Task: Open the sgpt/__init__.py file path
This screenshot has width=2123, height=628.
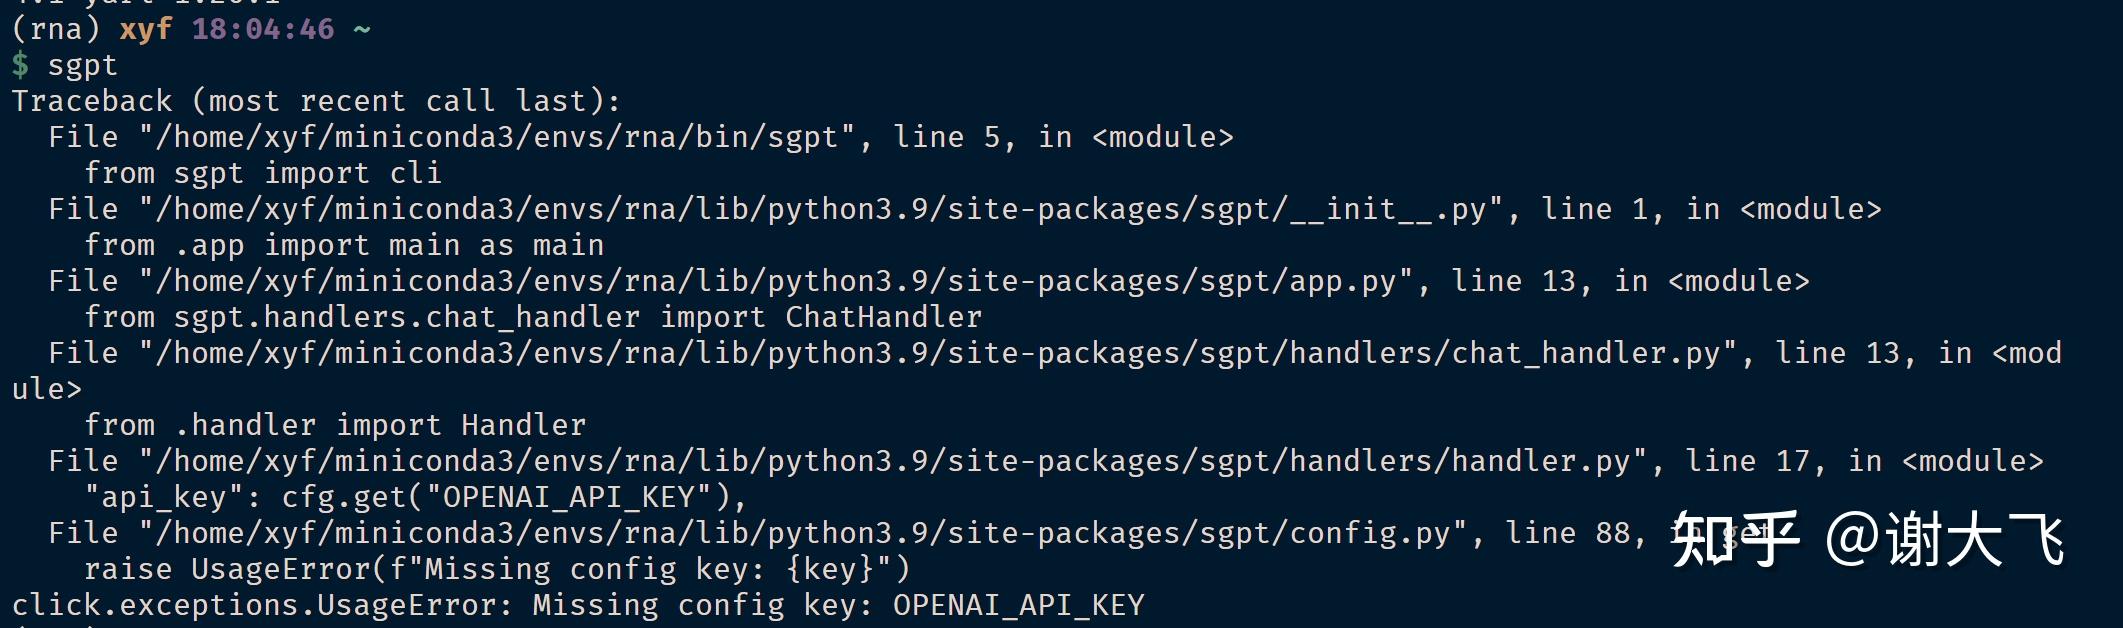Action: pos(820,209)
